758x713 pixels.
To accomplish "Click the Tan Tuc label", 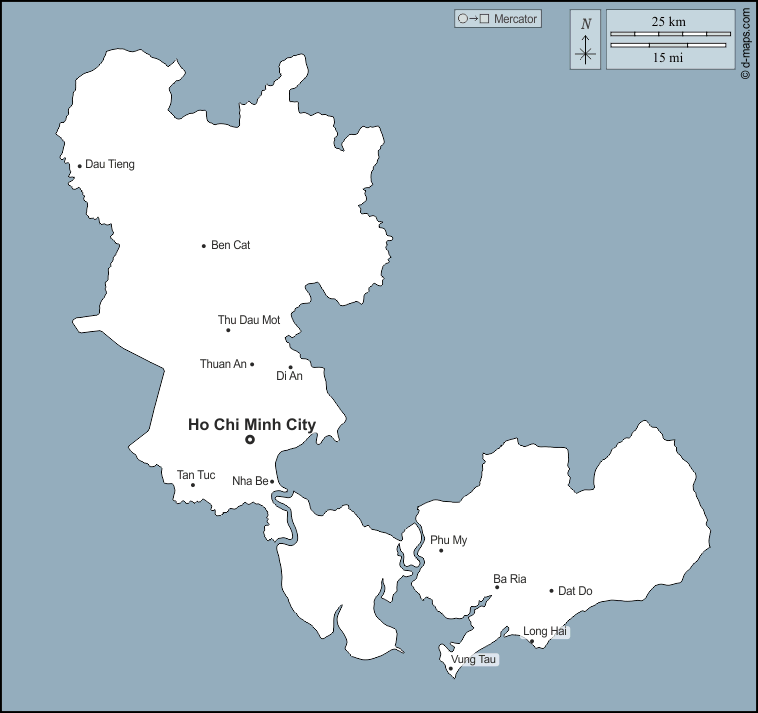I will 196,474.
